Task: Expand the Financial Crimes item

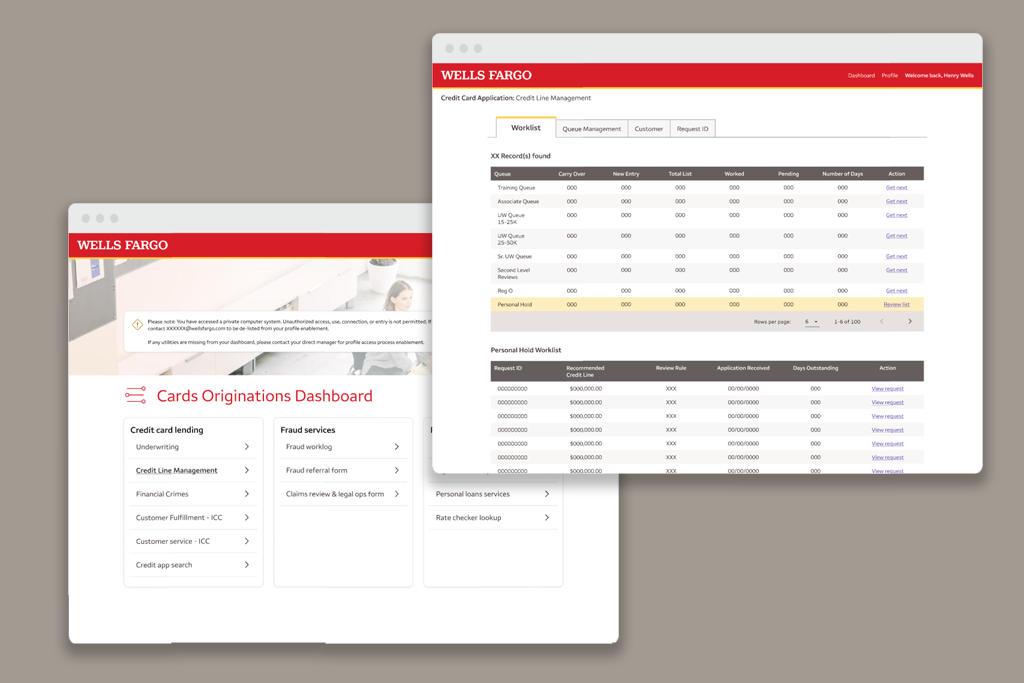Action: [x=247, y=494]
